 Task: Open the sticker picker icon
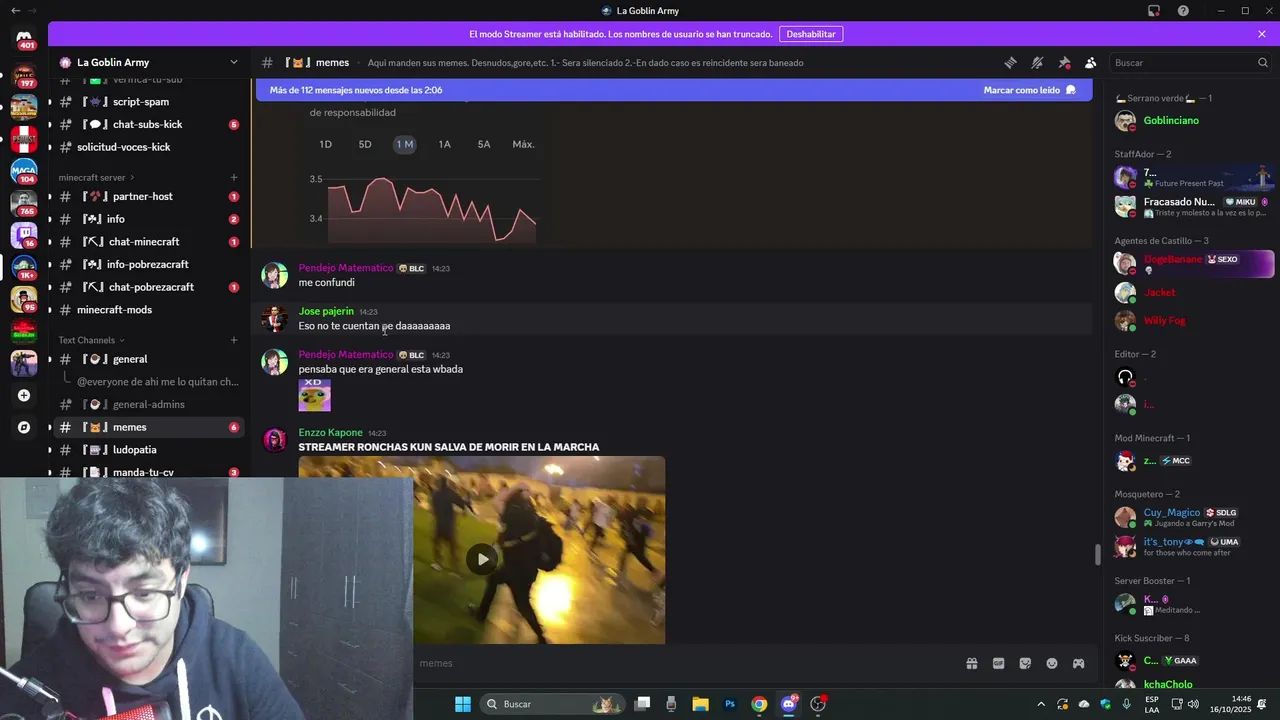click(x=1025, y=663)
